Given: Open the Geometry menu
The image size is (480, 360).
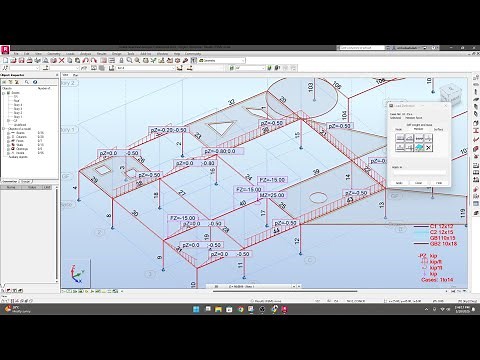Looking at the screenshot, I should 54,54.
